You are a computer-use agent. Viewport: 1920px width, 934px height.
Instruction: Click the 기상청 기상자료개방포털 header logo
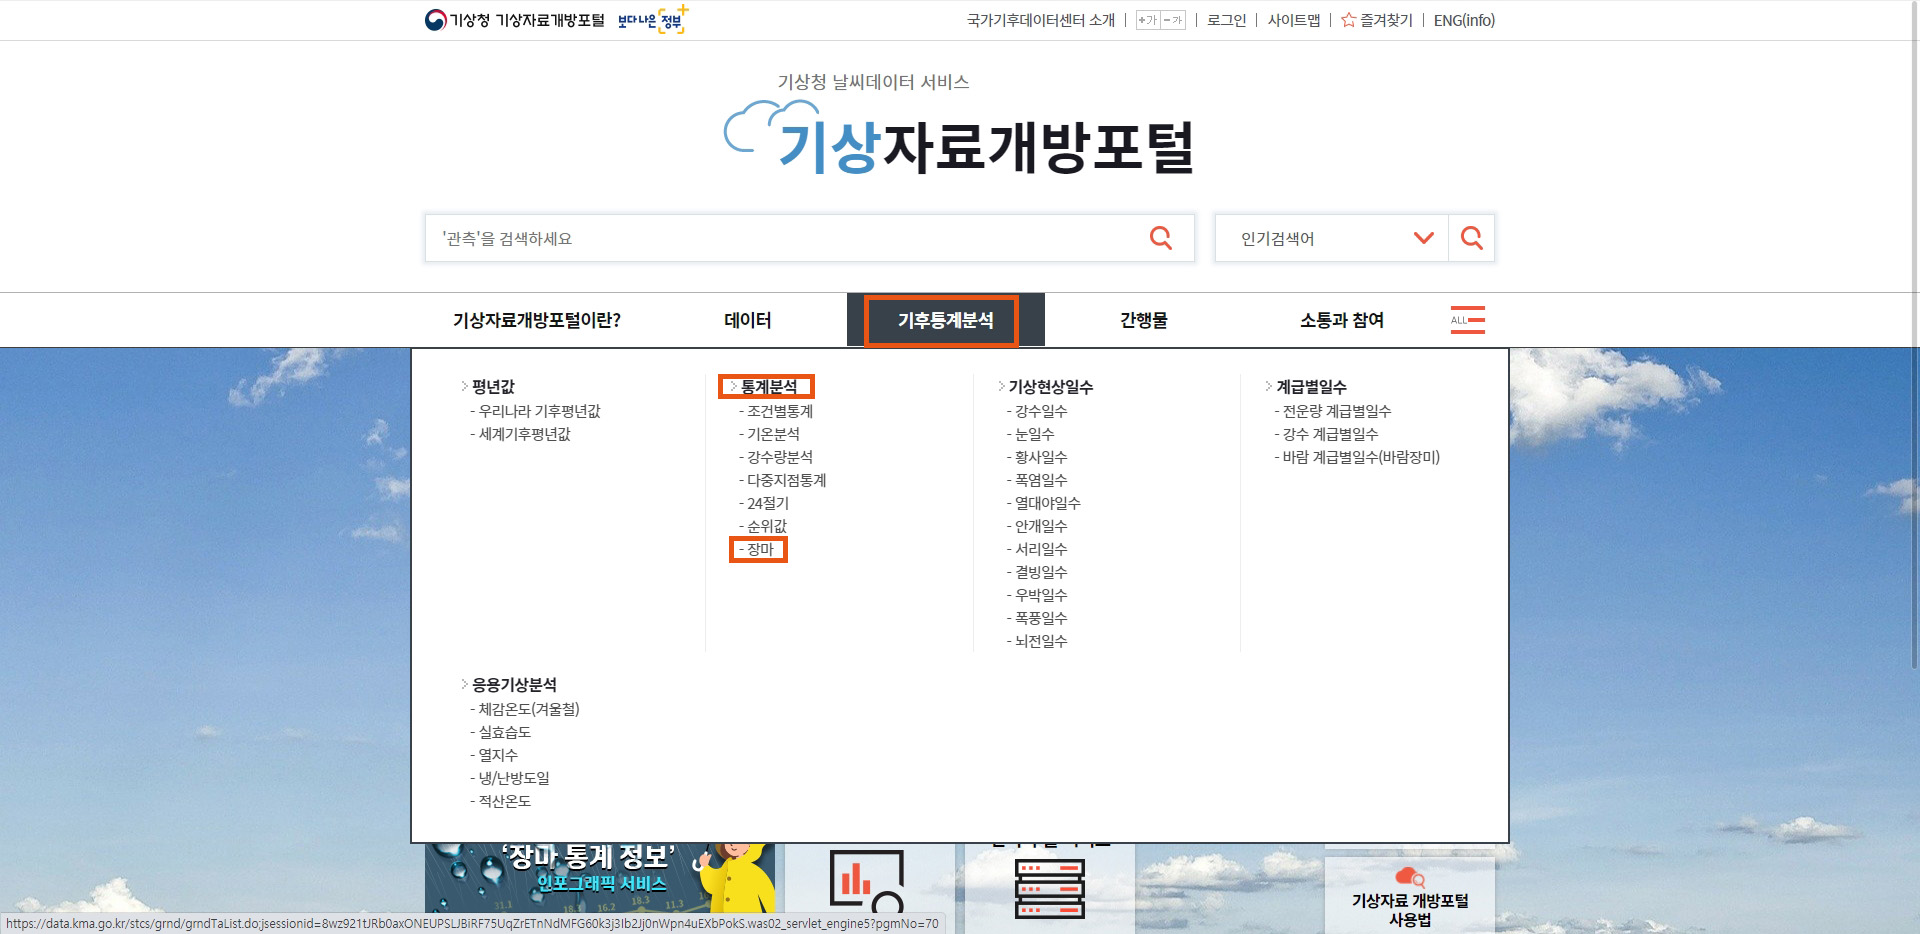click(x=515, y=20)
